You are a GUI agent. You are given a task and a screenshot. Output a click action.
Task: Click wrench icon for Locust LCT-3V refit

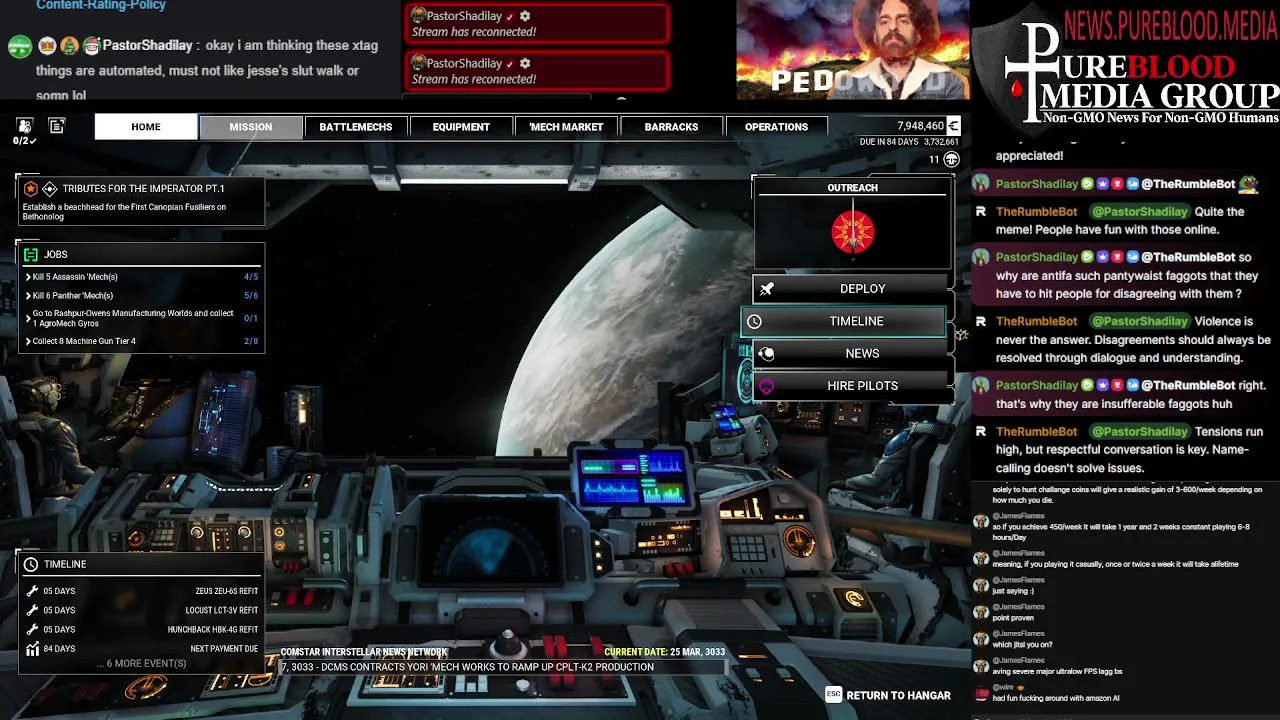(x=32, y=610)
